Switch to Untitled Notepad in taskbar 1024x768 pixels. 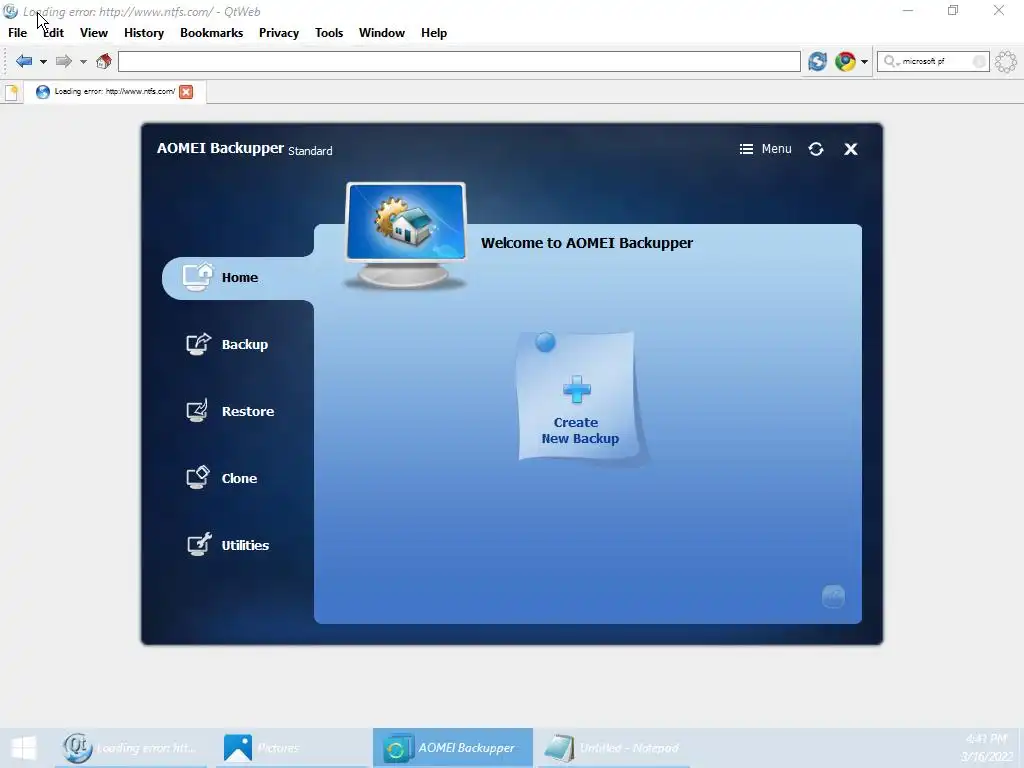click(614, 748)
